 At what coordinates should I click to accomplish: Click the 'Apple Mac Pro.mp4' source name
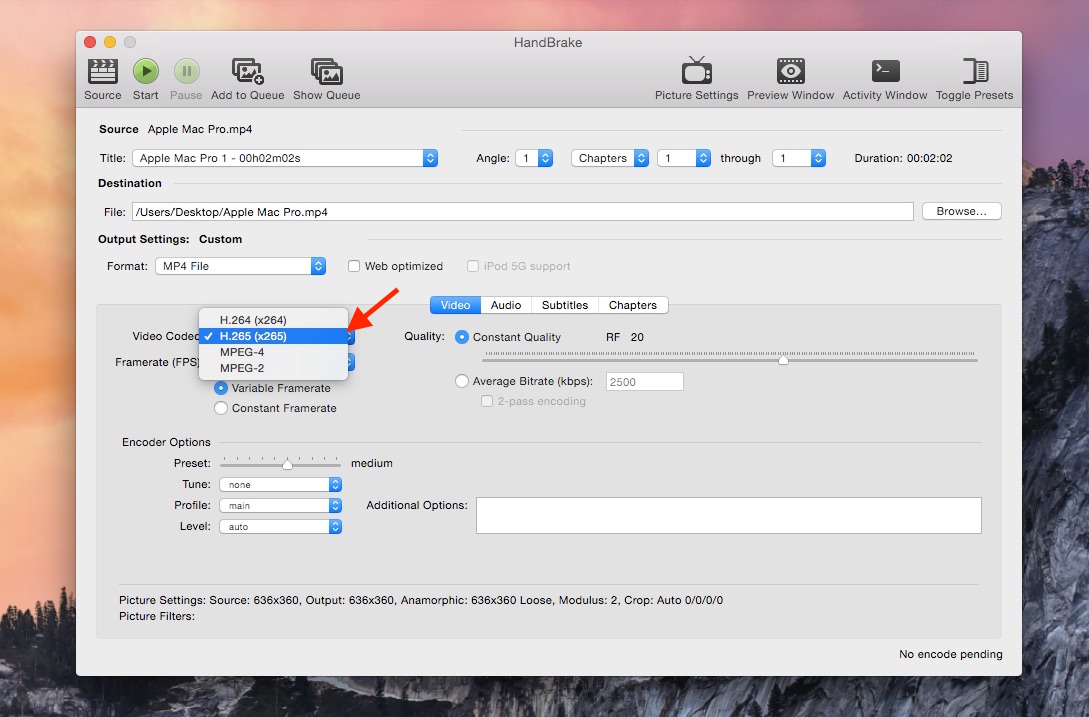coord(200,129)
